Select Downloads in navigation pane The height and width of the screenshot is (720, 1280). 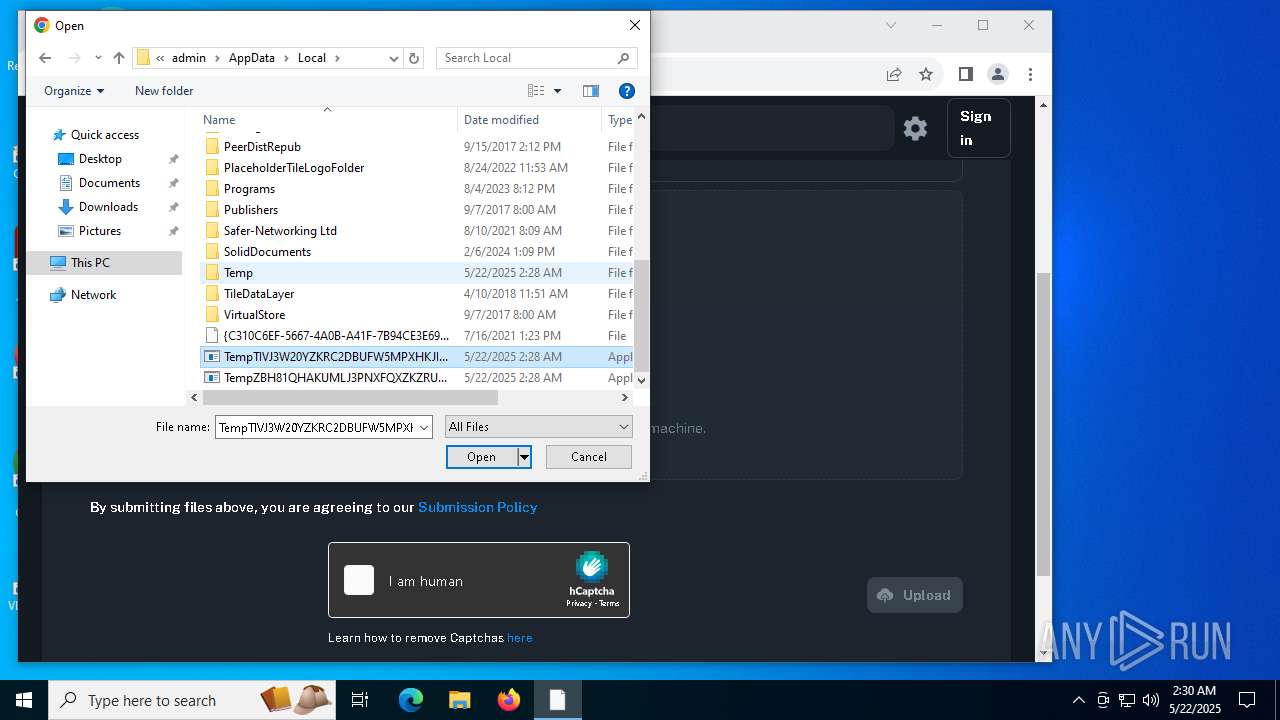(108, 207)
